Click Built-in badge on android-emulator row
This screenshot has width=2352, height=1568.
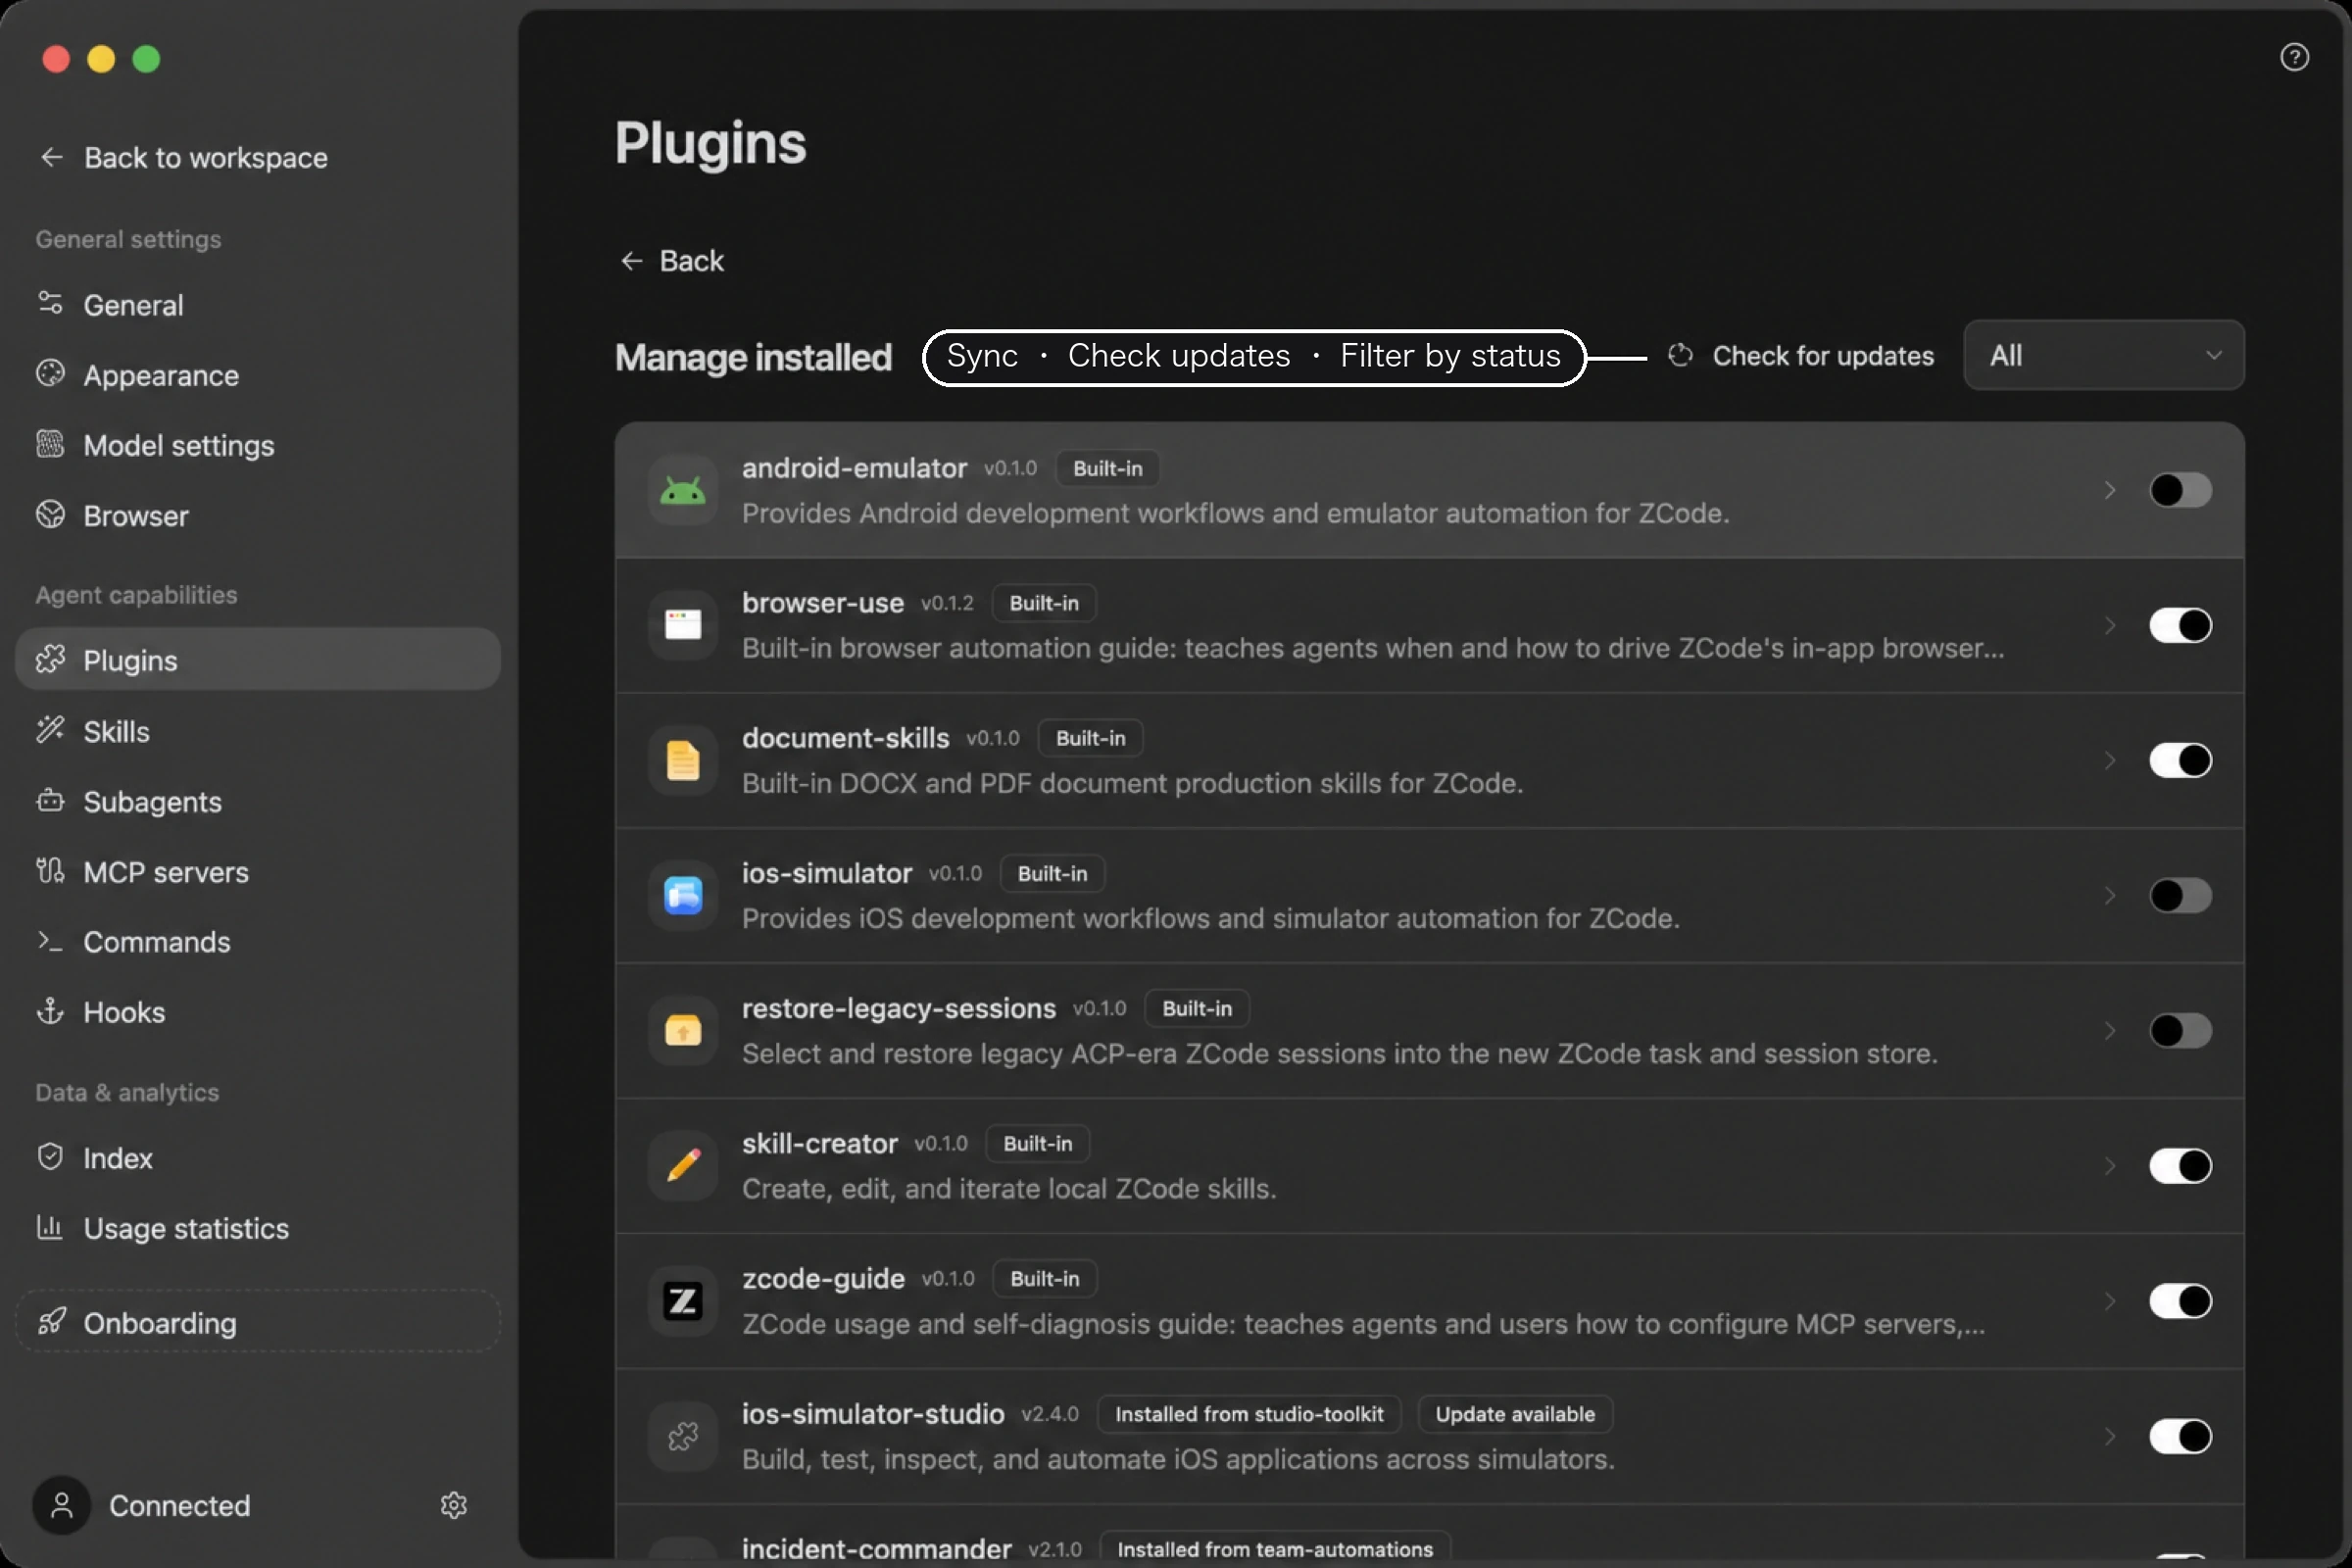pyautogui.click(x=1107, y=468)
